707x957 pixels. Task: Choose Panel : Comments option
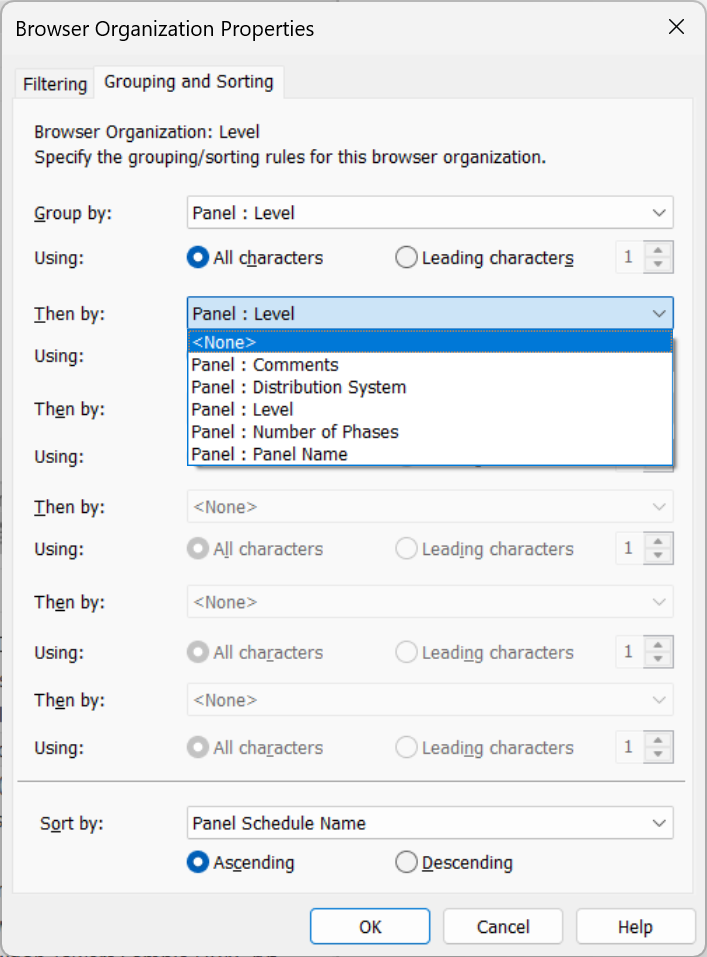click(x=265, y=365)
